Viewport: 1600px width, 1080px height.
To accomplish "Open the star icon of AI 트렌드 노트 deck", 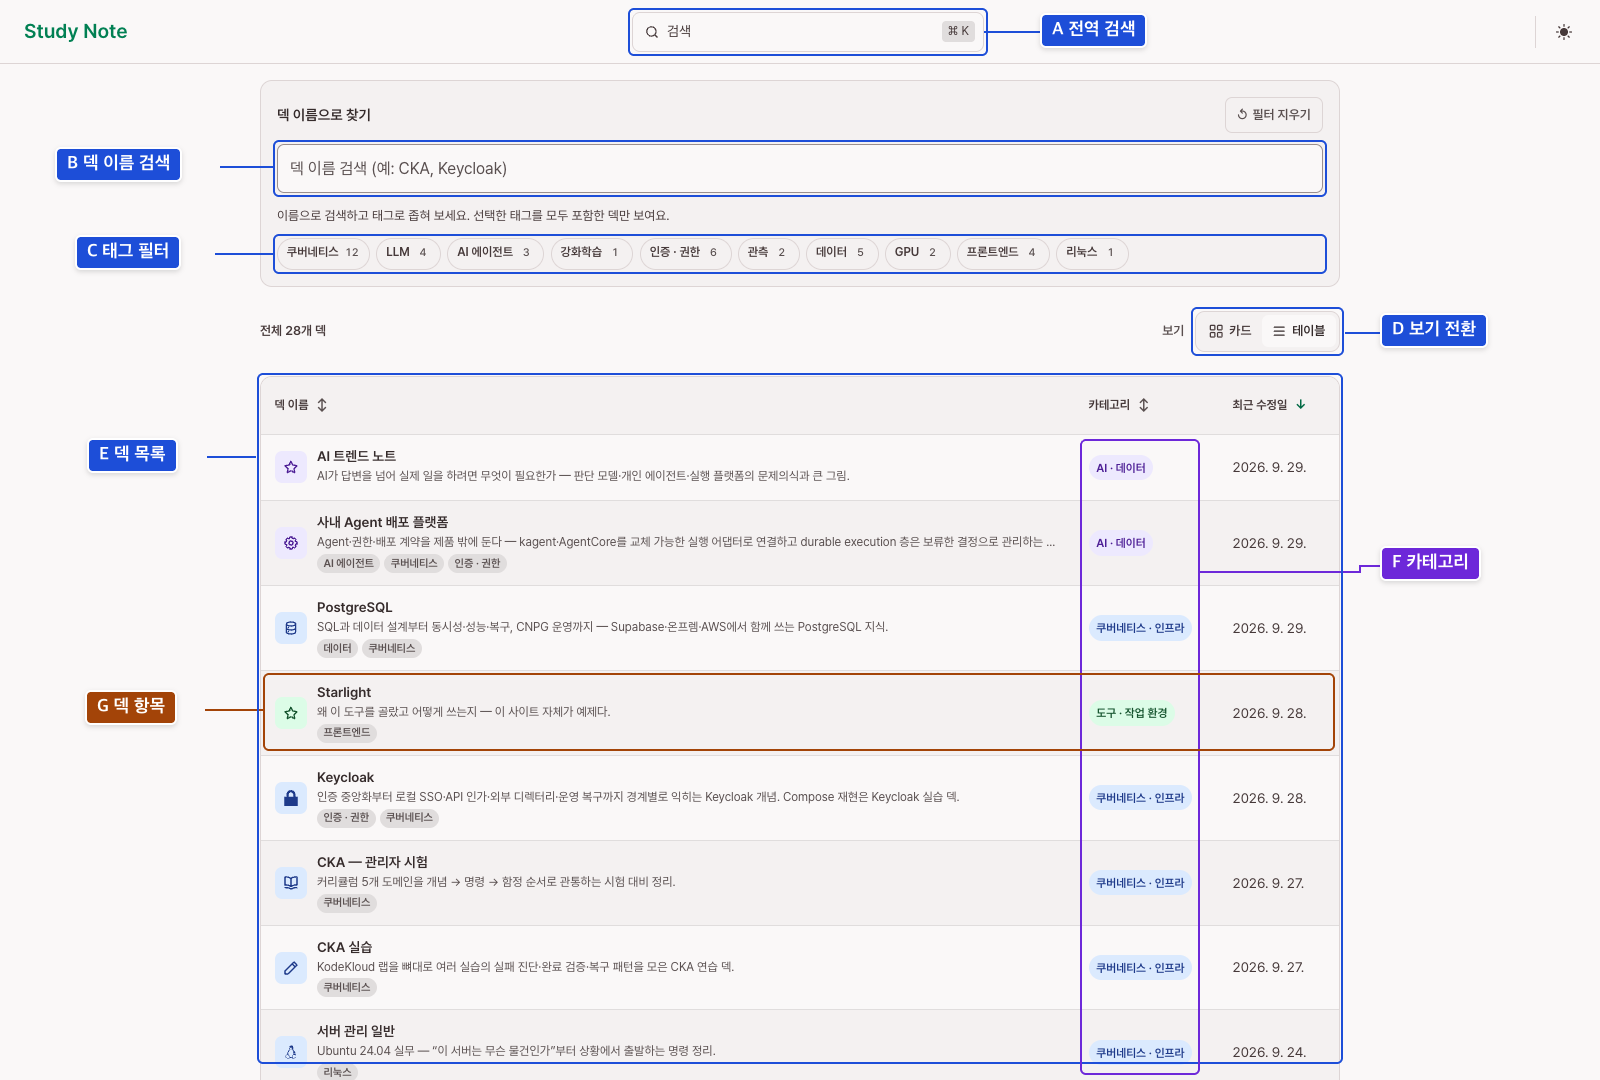I will (x=291, y=467).
